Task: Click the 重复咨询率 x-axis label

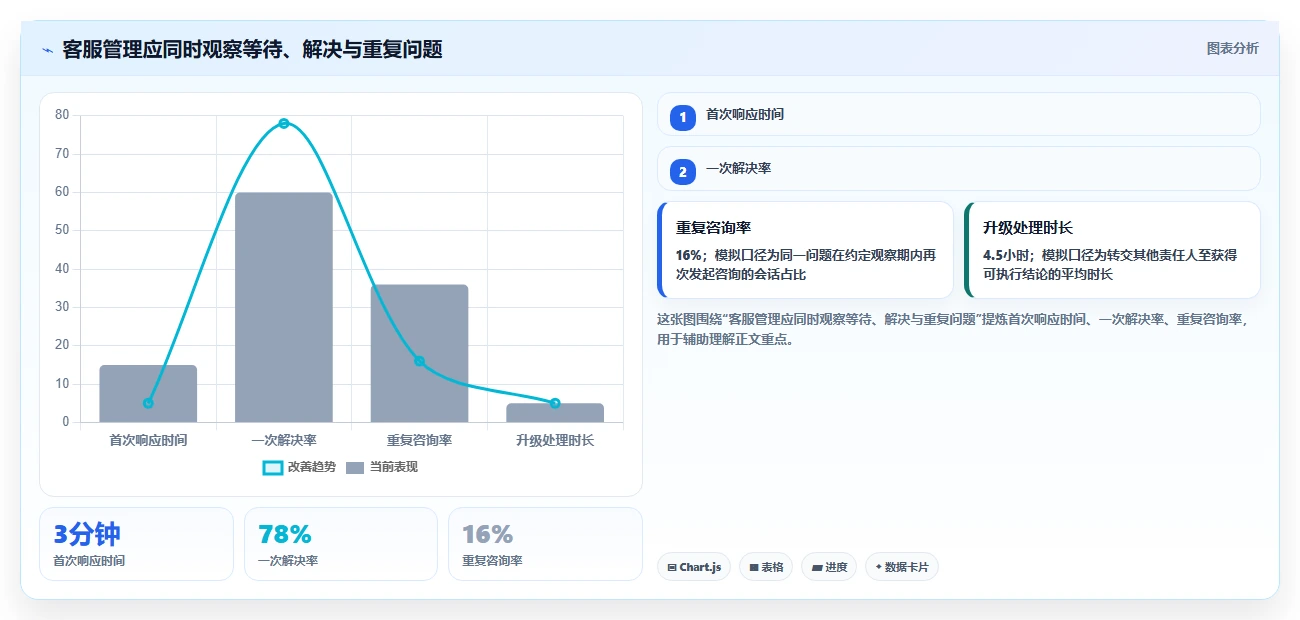Action: point(419,440)
